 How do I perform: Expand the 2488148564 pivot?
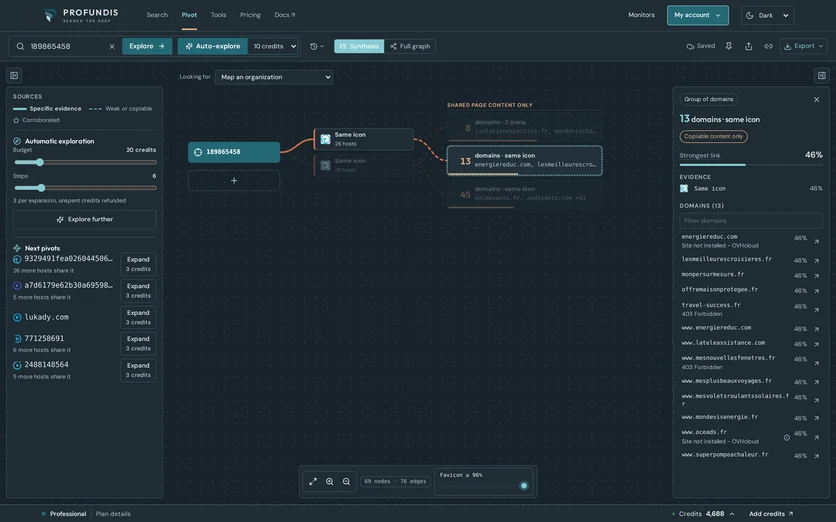(x=138, y=370)
